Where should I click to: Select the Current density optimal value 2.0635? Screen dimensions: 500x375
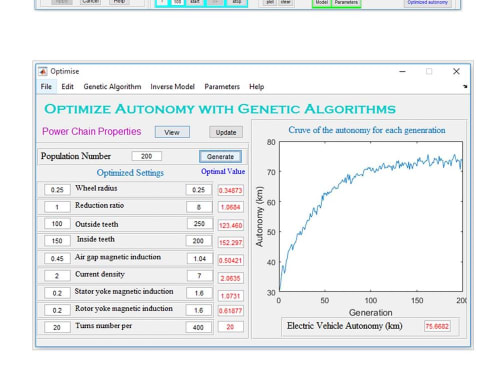(230, 278)
